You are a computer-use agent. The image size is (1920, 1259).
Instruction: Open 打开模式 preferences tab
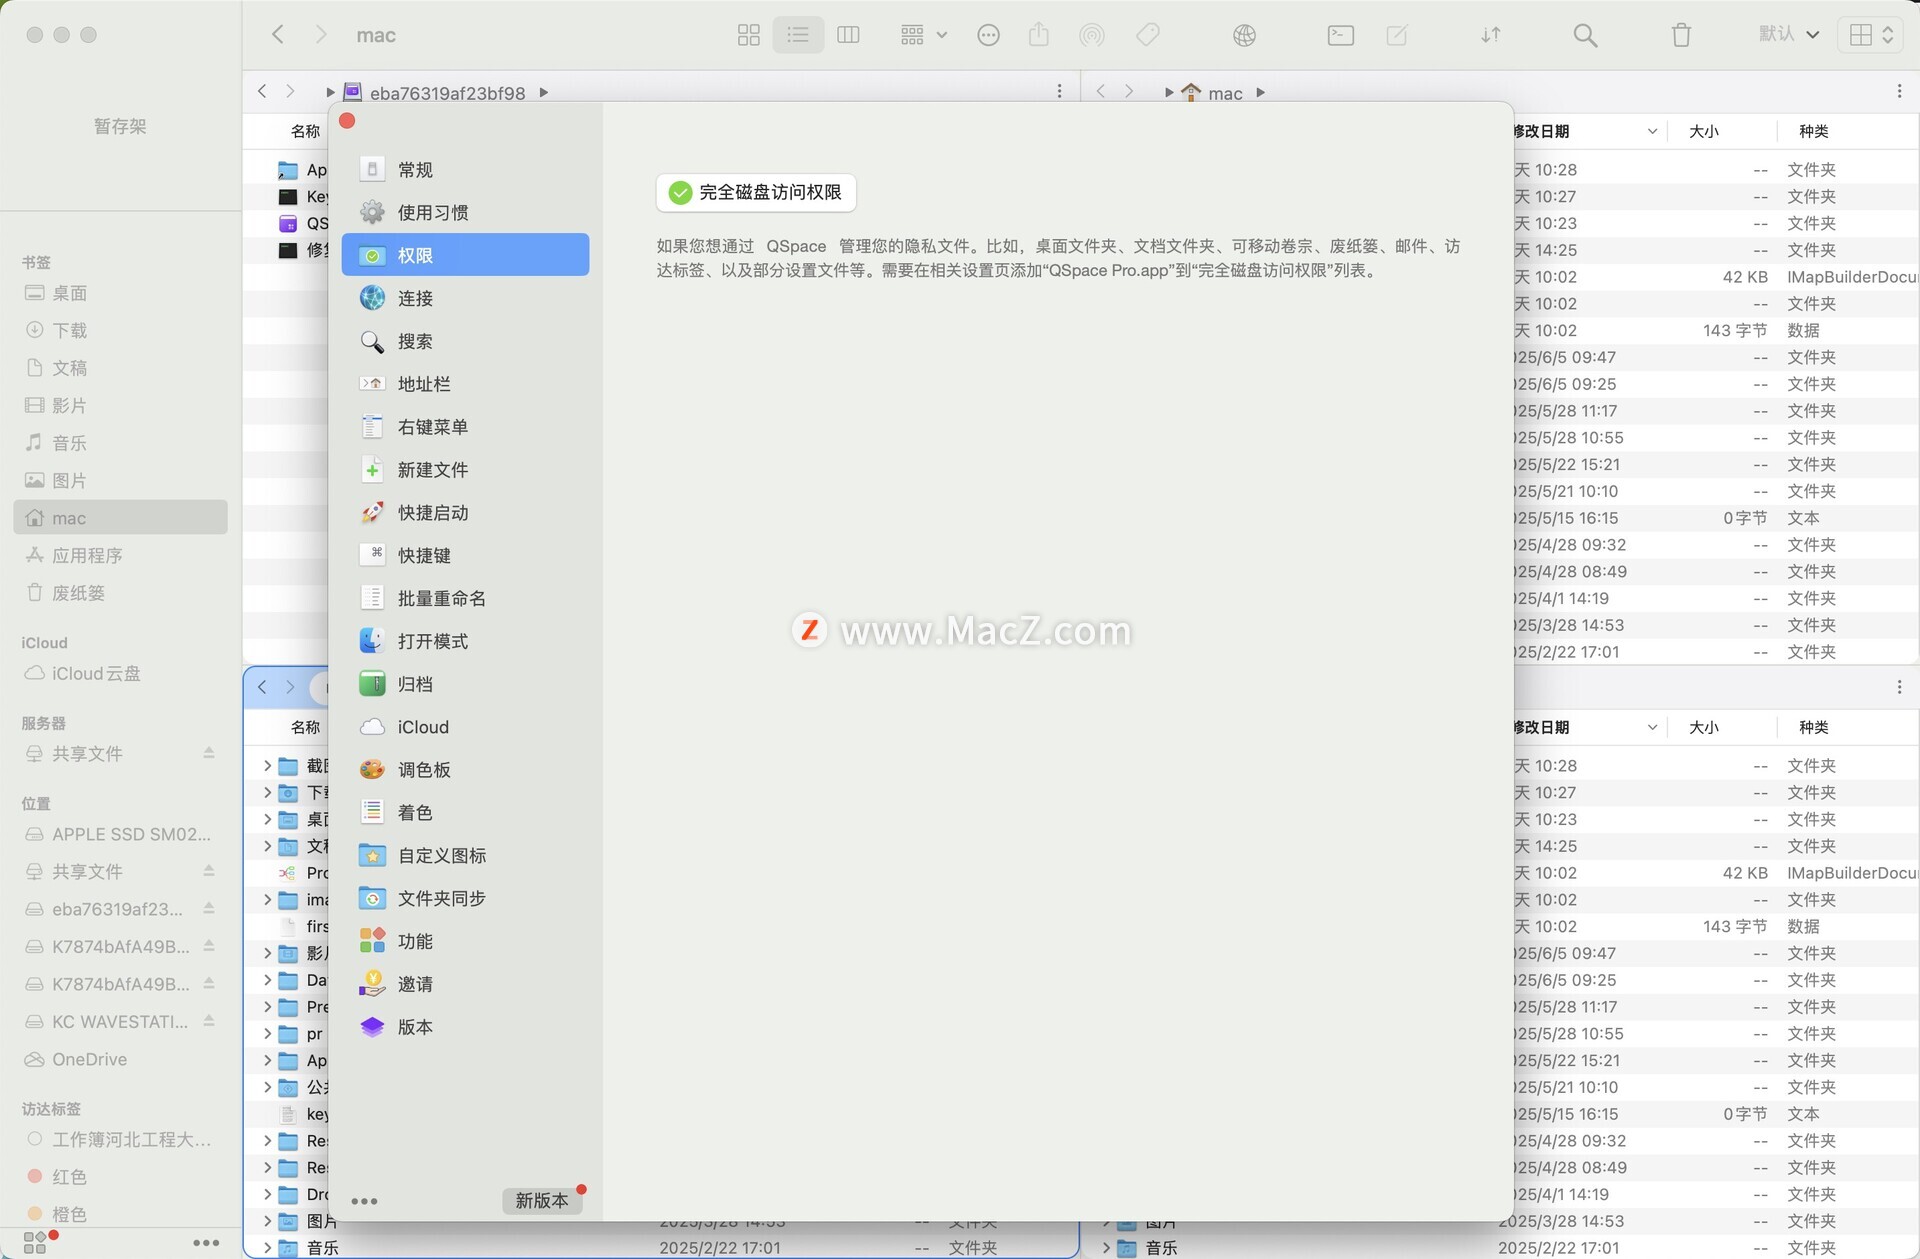point(465,641)
